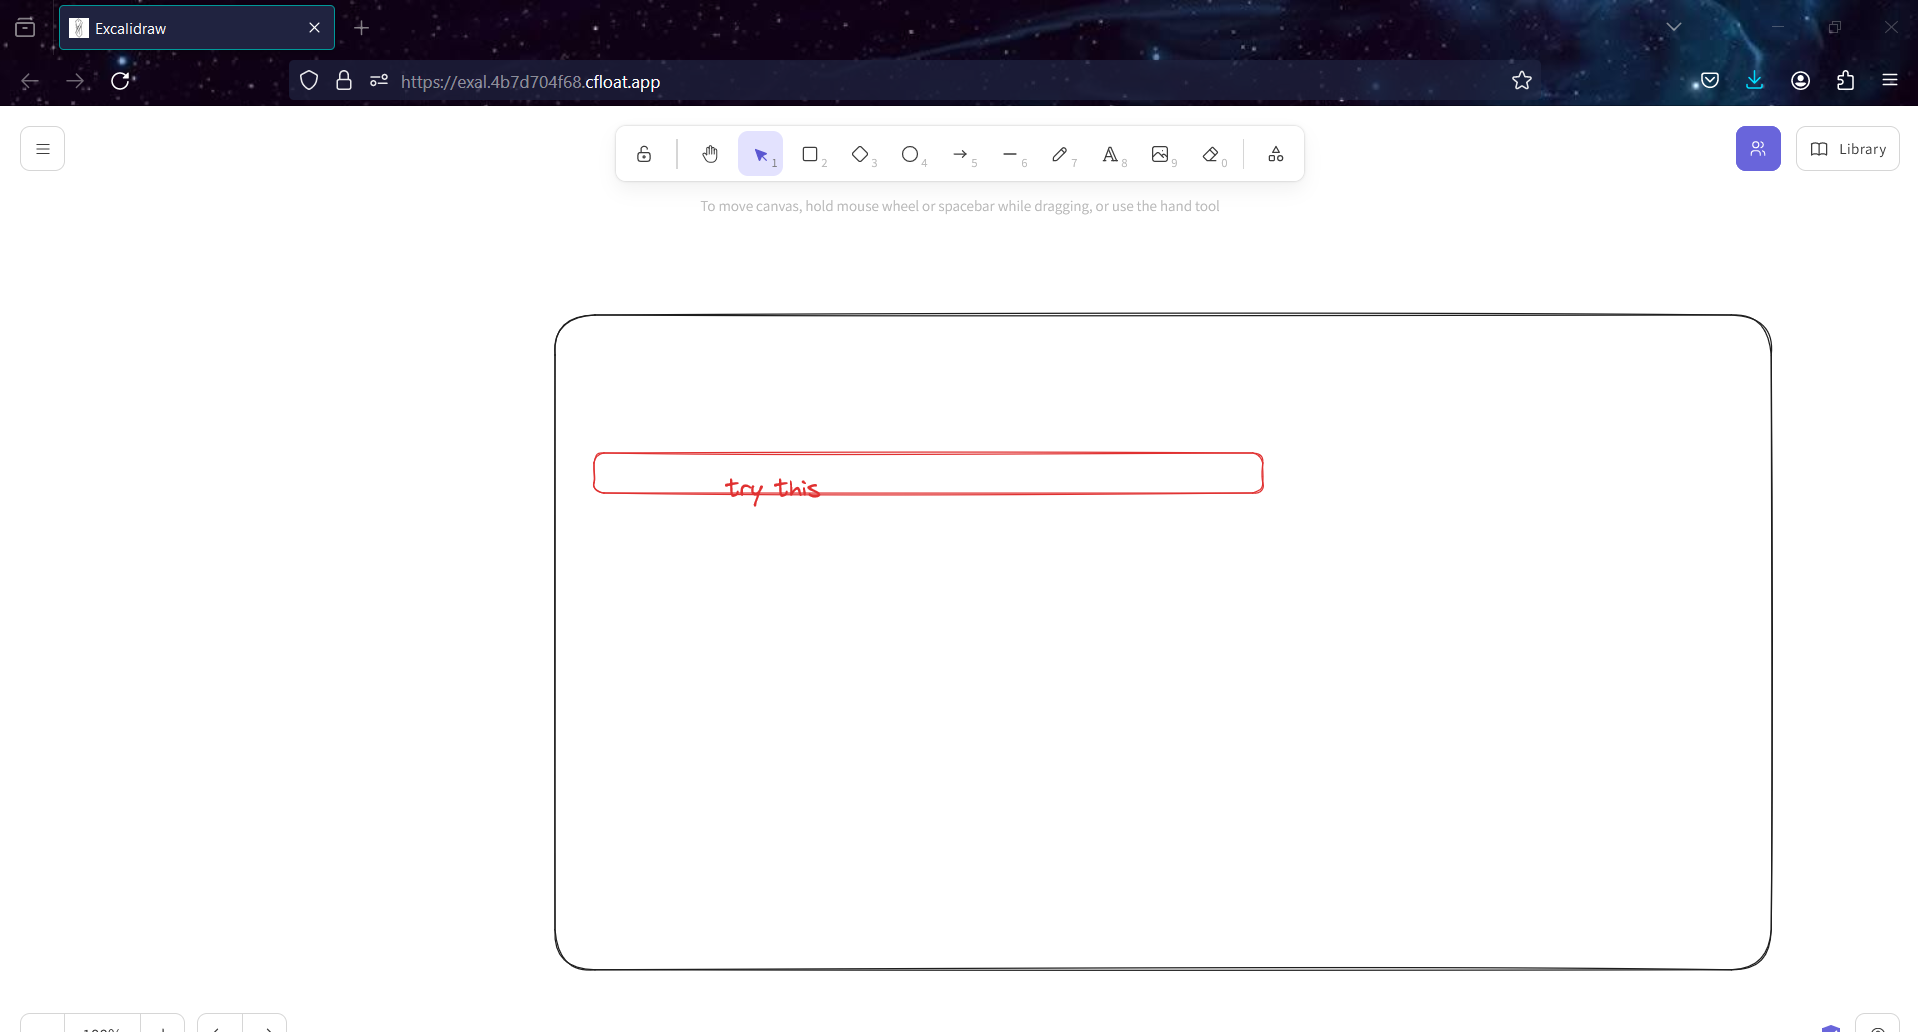
Task: Select the Insert image tool
Action: (x=1160, y=154)
